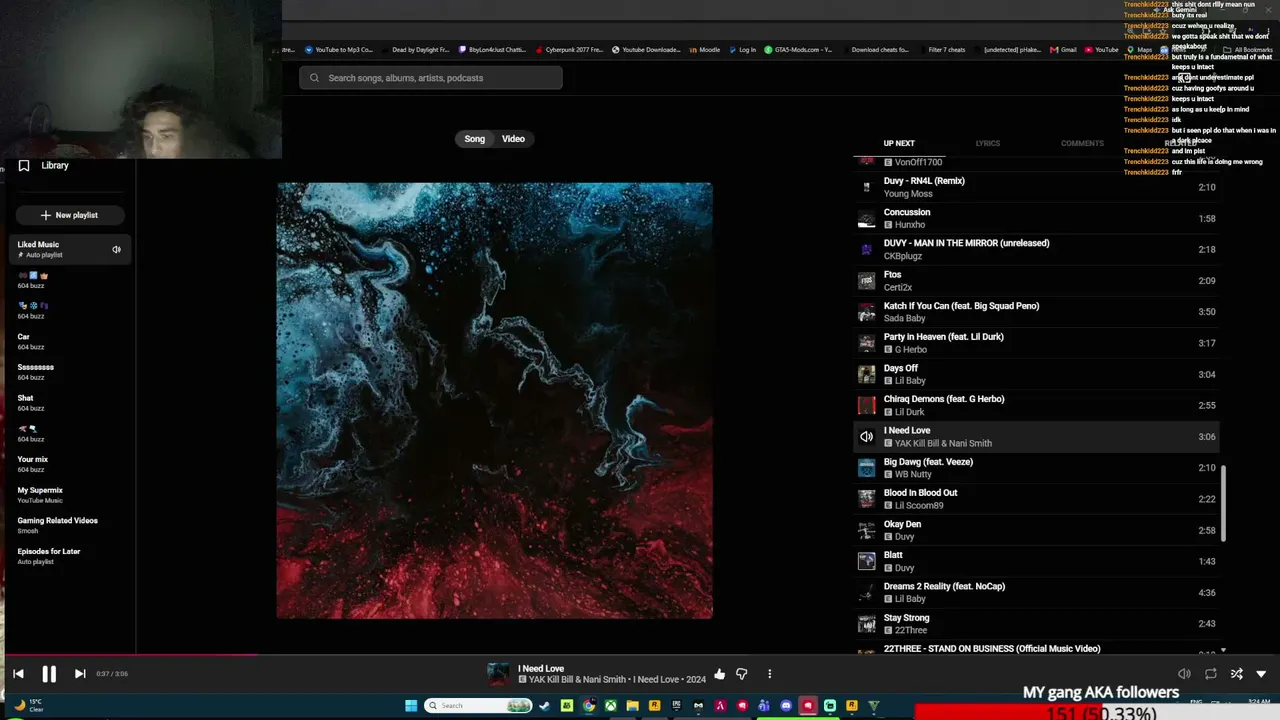Viewport: 1280px width, 720px height.
Task: Open the Moodle bookmark
Action: [x=703, y=50]
